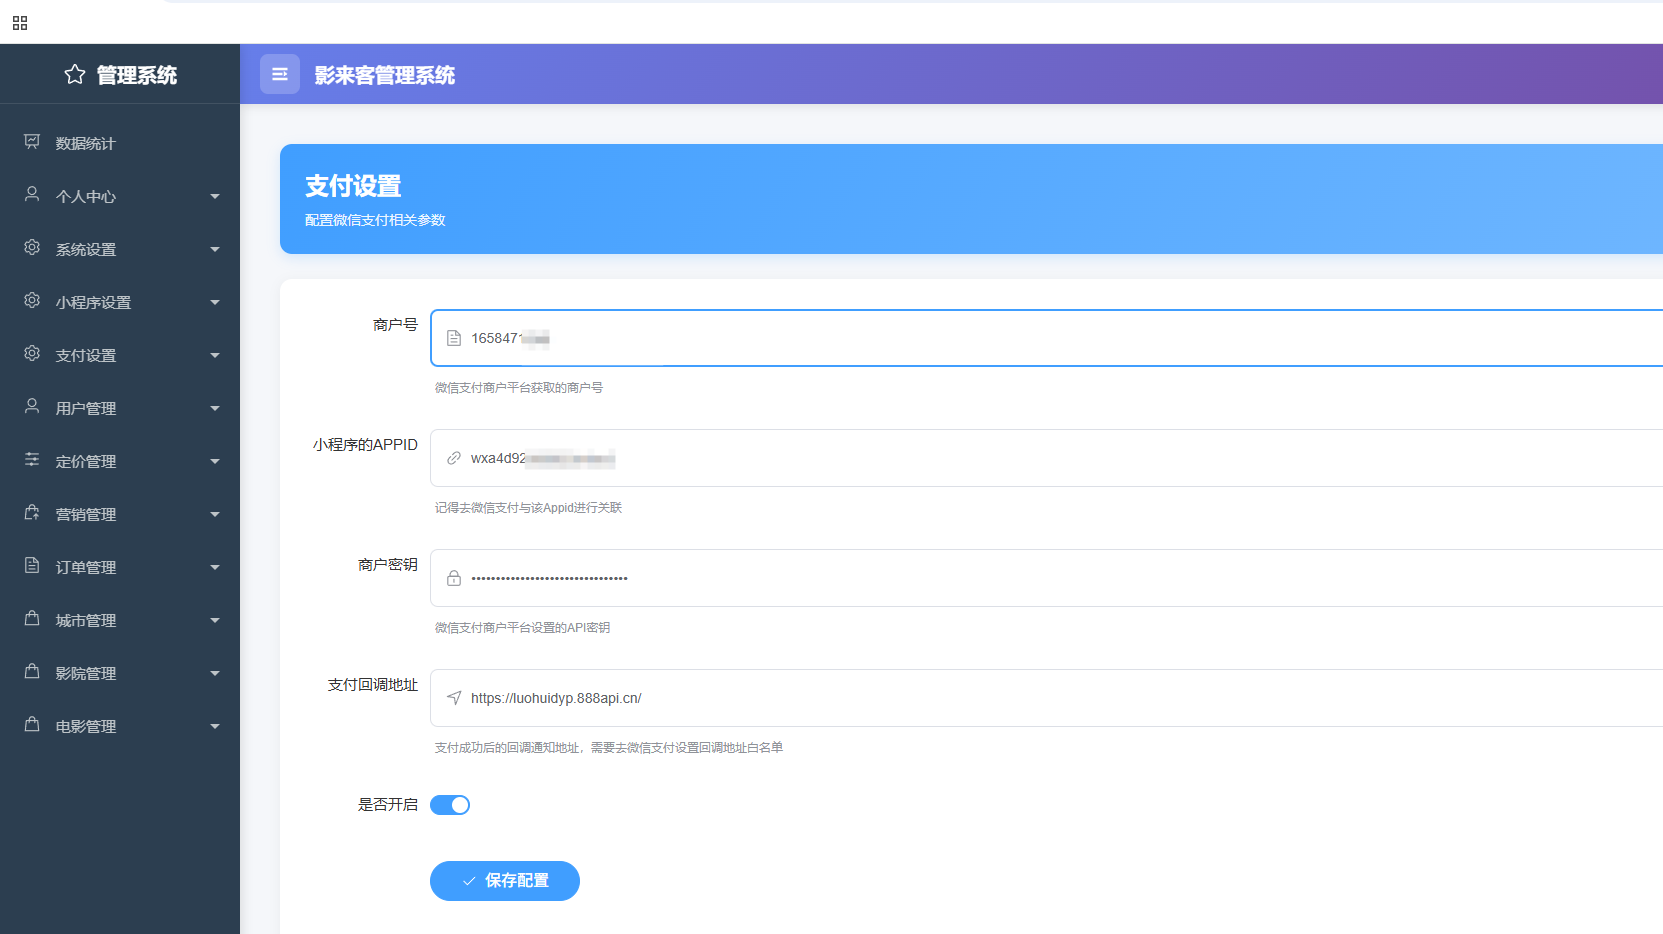
Task: Click the sidebar collapse hamburger icon
Action: click(280, 74)
